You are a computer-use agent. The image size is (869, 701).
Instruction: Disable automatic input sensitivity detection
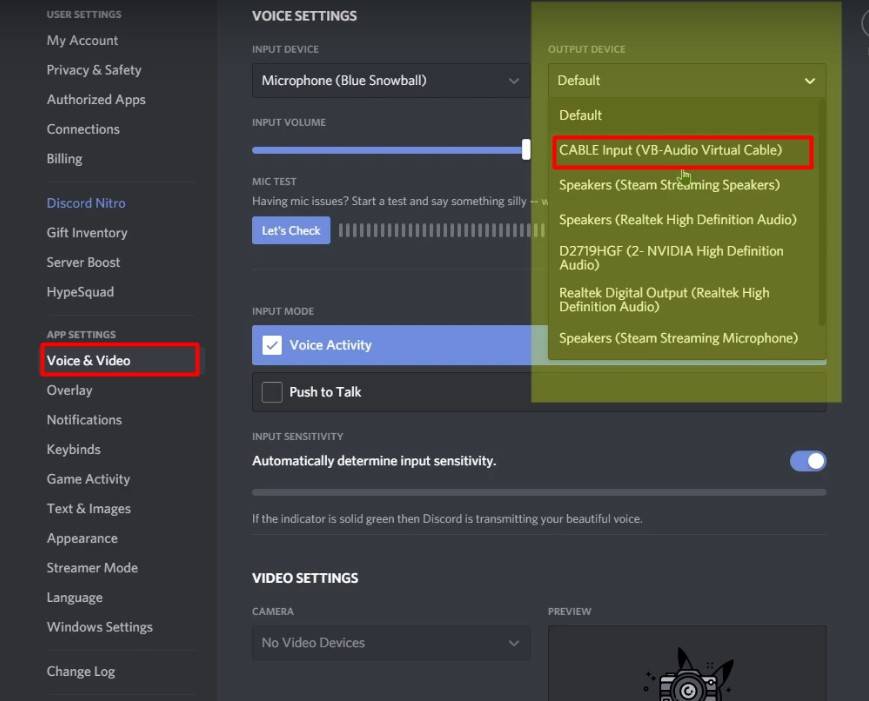[807, 460]
